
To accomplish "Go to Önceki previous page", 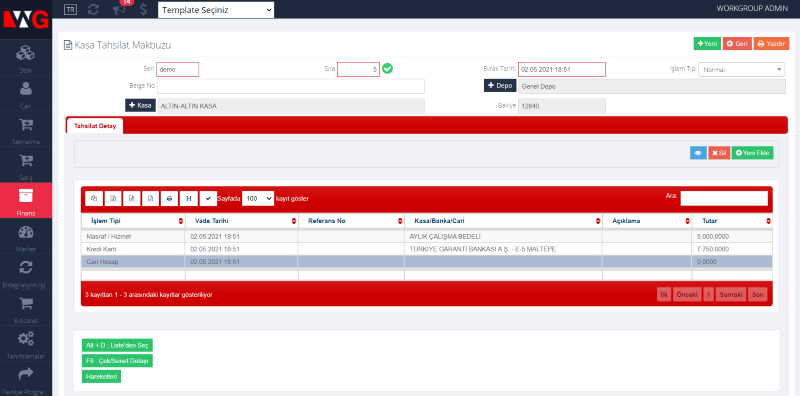I will 687,294.
